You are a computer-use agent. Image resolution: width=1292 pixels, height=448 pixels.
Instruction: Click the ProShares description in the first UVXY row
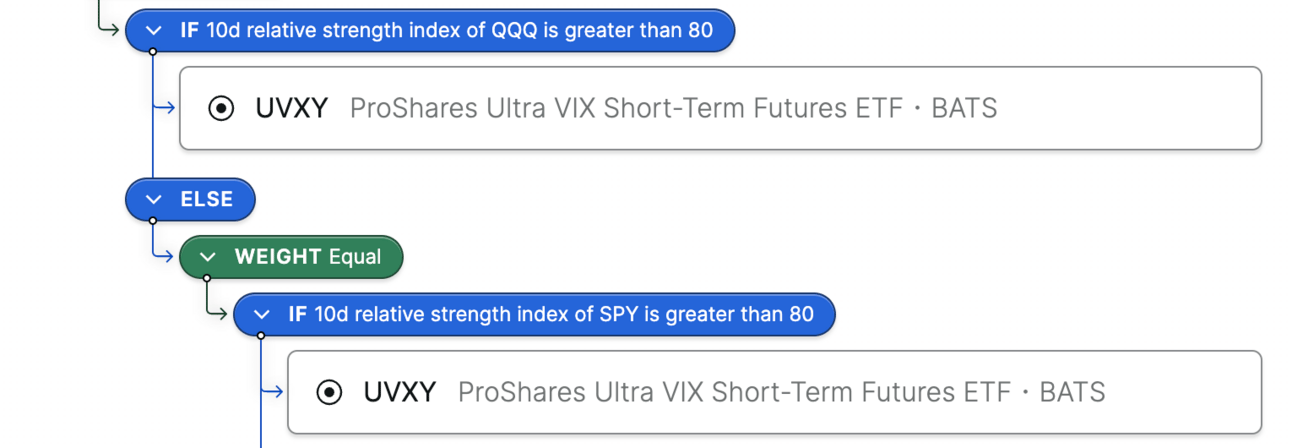pyautogui.click(x=673, y=108)
